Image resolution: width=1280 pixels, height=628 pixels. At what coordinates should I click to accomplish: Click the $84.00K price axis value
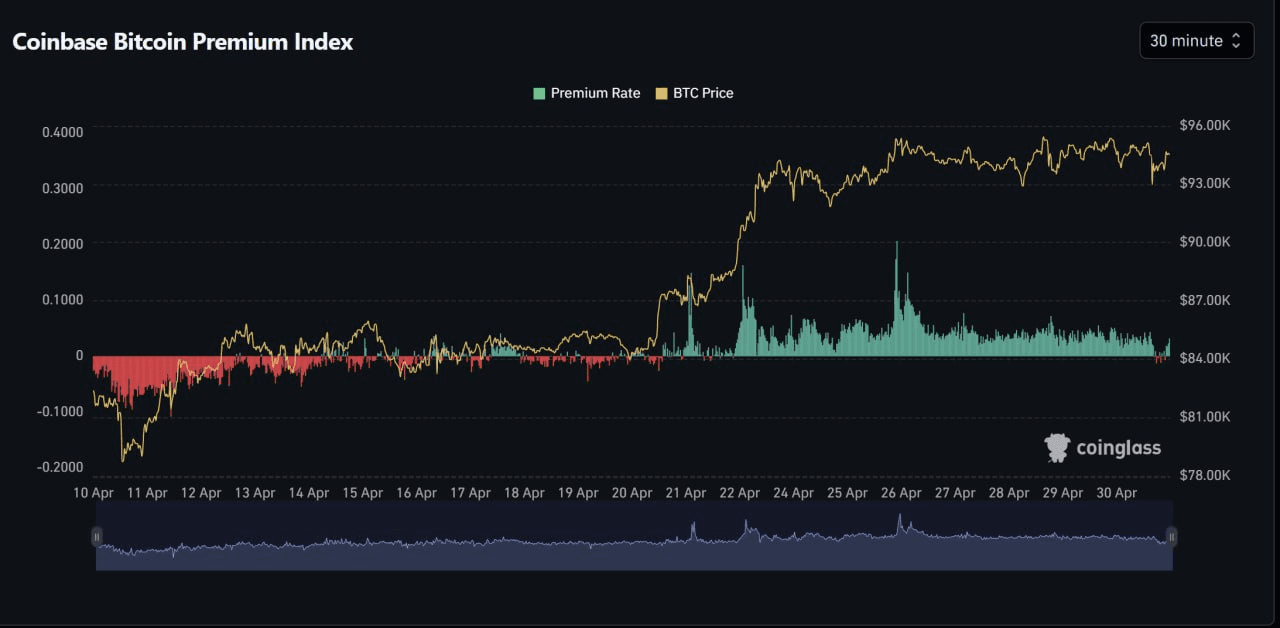click(x=1204, y=357)
